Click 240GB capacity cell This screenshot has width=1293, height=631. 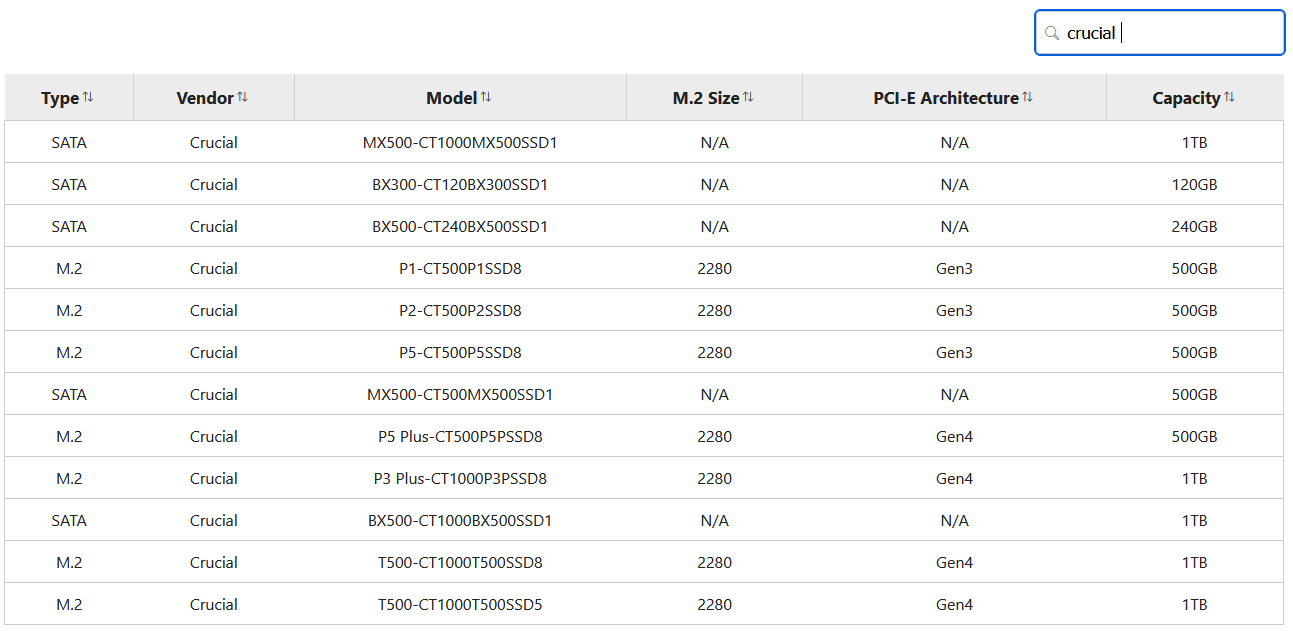coord(1194,227)
